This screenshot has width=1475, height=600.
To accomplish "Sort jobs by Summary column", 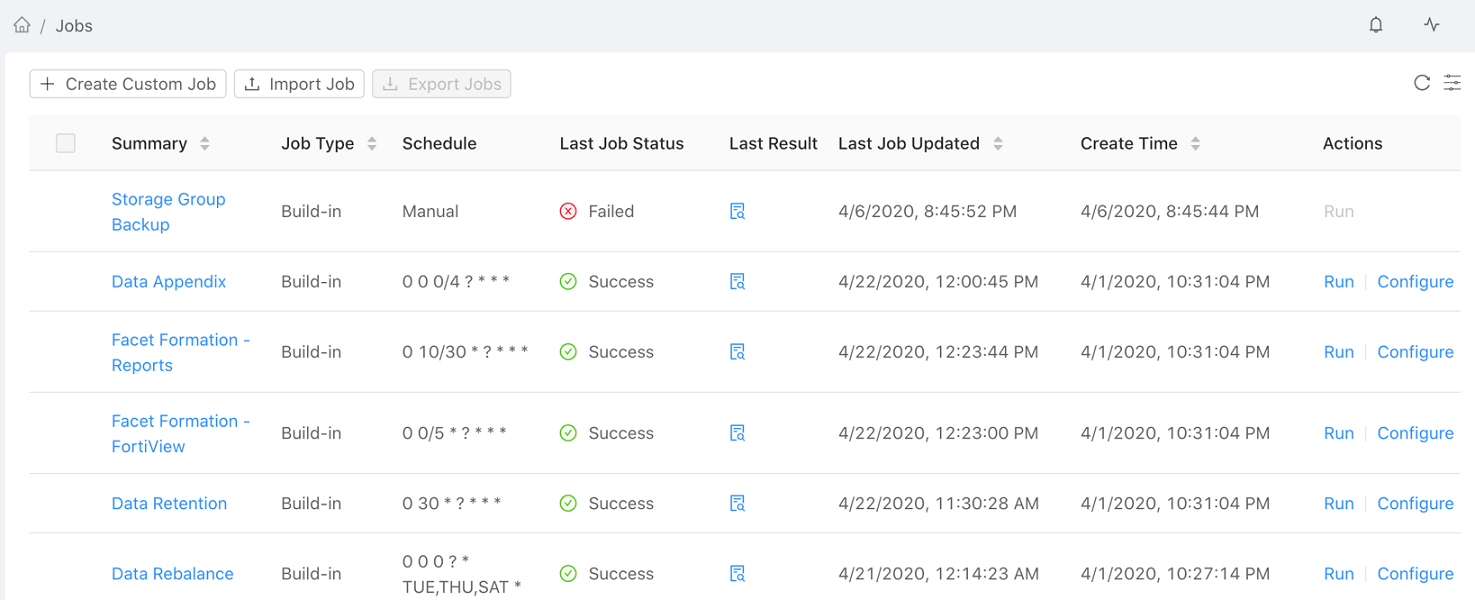I will coord(205,144).
